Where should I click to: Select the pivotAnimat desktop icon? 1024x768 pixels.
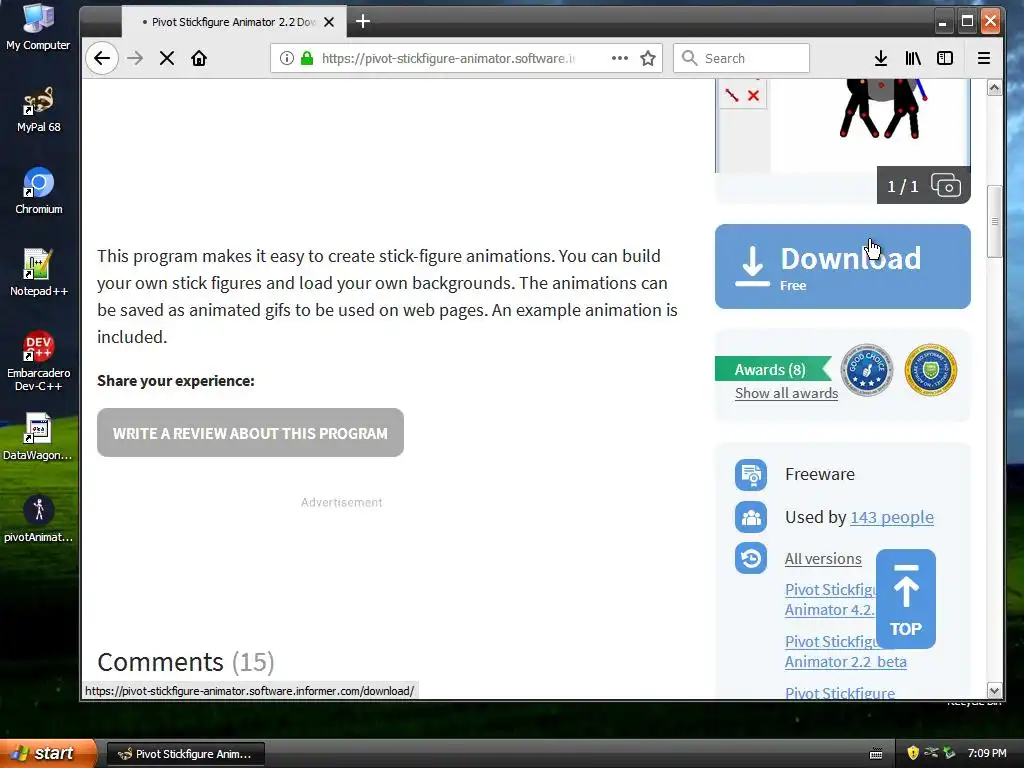click(x=38, y=519)
